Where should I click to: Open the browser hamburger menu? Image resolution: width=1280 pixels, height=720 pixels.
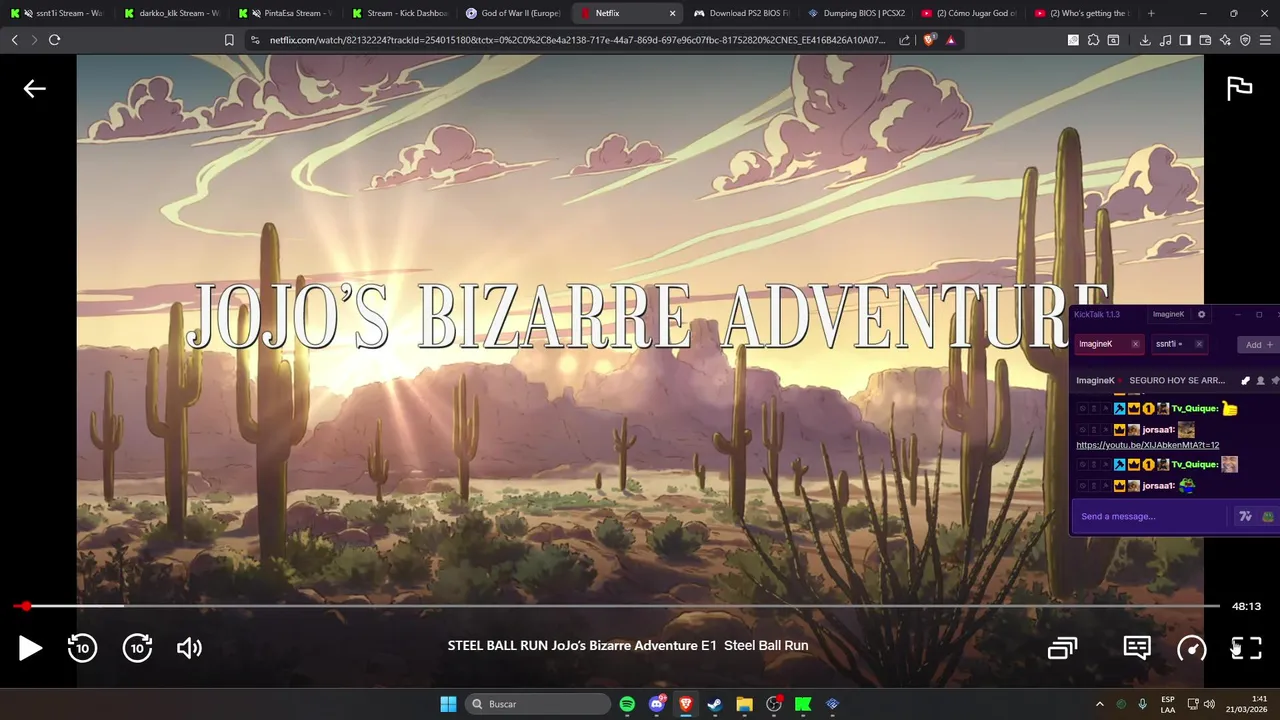(1265, 40)
